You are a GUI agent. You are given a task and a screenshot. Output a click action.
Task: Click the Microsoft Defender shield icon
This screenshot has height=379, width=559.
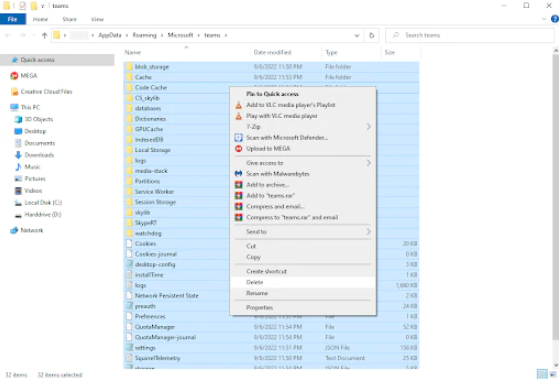click(239, 138)
